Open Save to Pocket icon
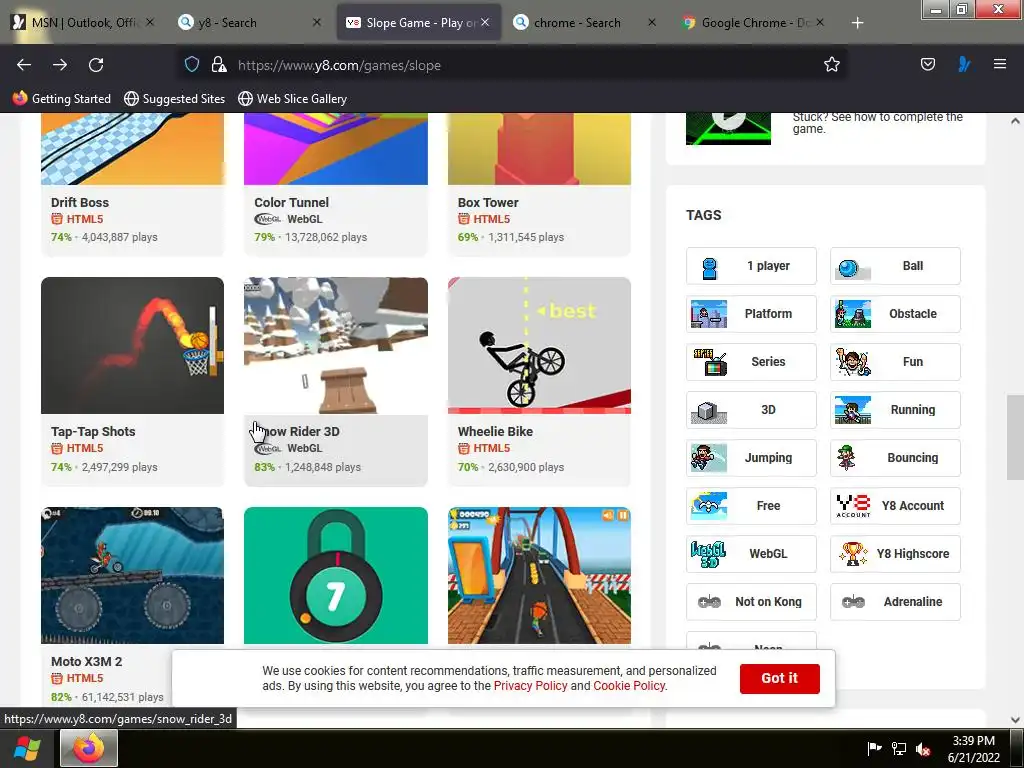 tap(927, 65)
